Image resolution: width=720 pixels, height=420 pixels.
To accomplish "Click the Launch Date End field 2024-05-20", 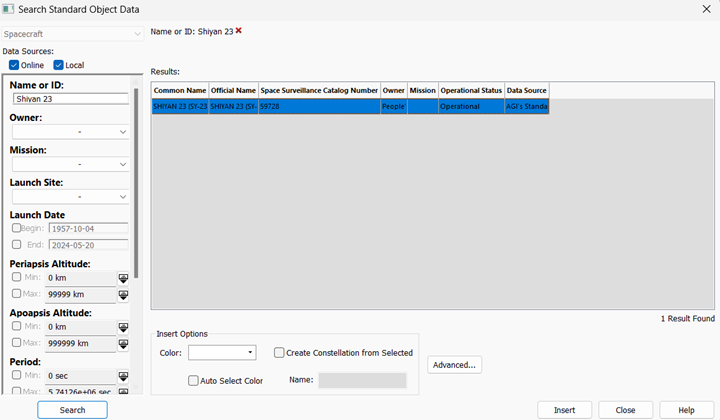I will (x=88, y=245).
